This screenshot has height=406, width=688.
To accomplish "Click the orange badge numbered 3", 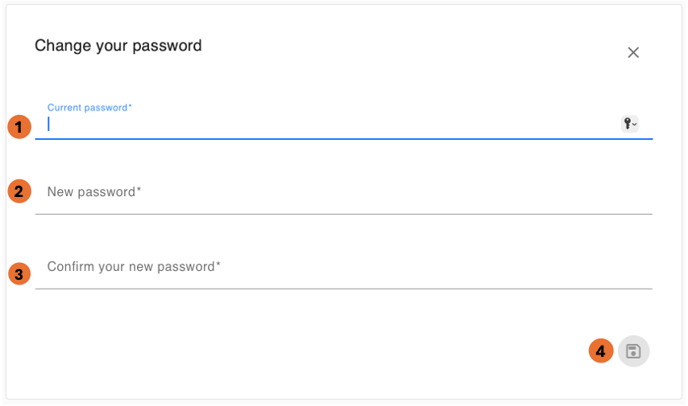I will [19, 272].
